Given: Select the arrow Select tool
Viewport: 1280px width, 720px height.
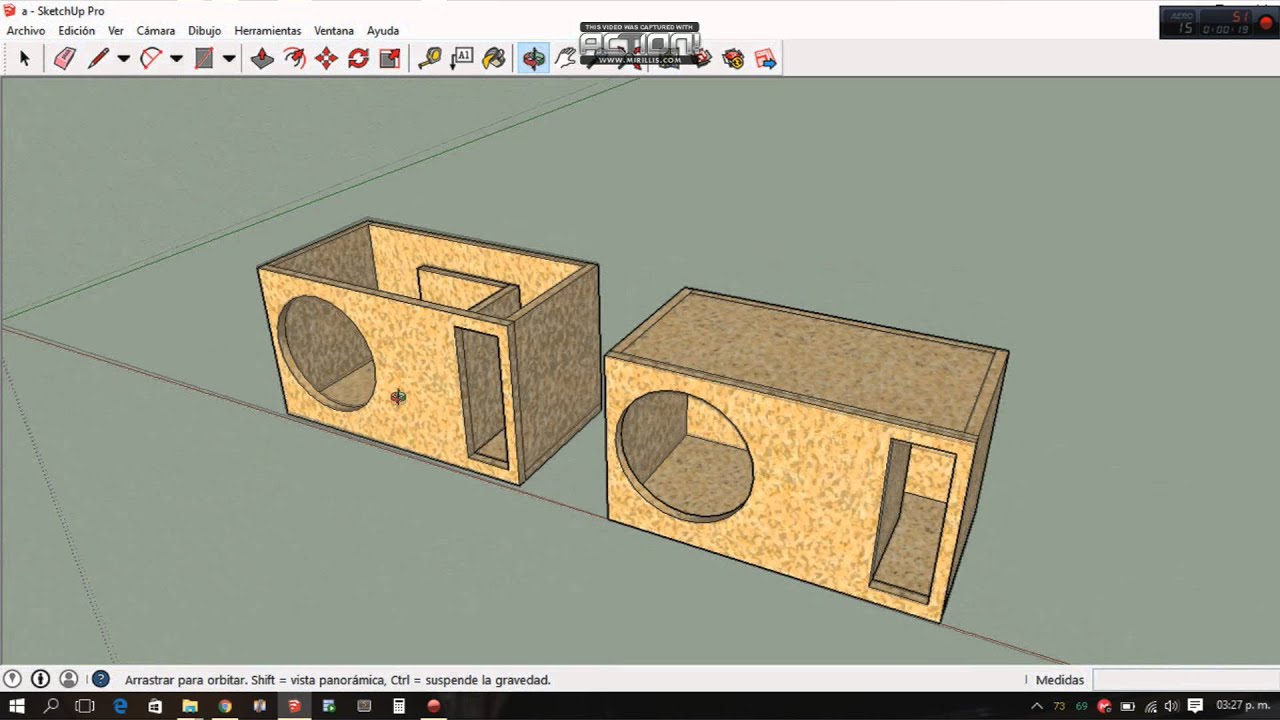Looking at the screenshot, I should [25, 59].
